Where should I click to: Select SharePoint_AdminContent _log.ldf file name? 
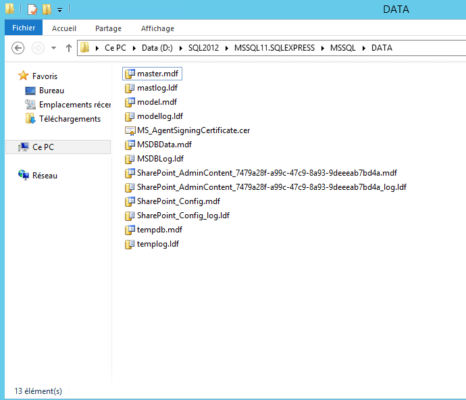pos(272,187)
